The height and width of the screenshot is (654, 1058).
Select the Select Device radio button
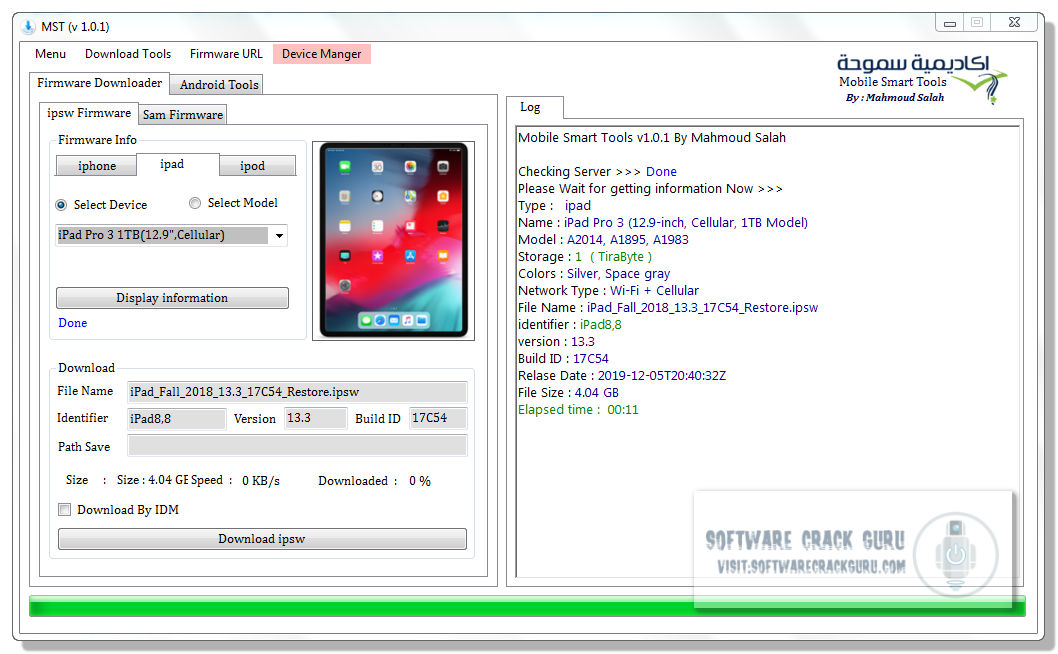click(61, 205)
